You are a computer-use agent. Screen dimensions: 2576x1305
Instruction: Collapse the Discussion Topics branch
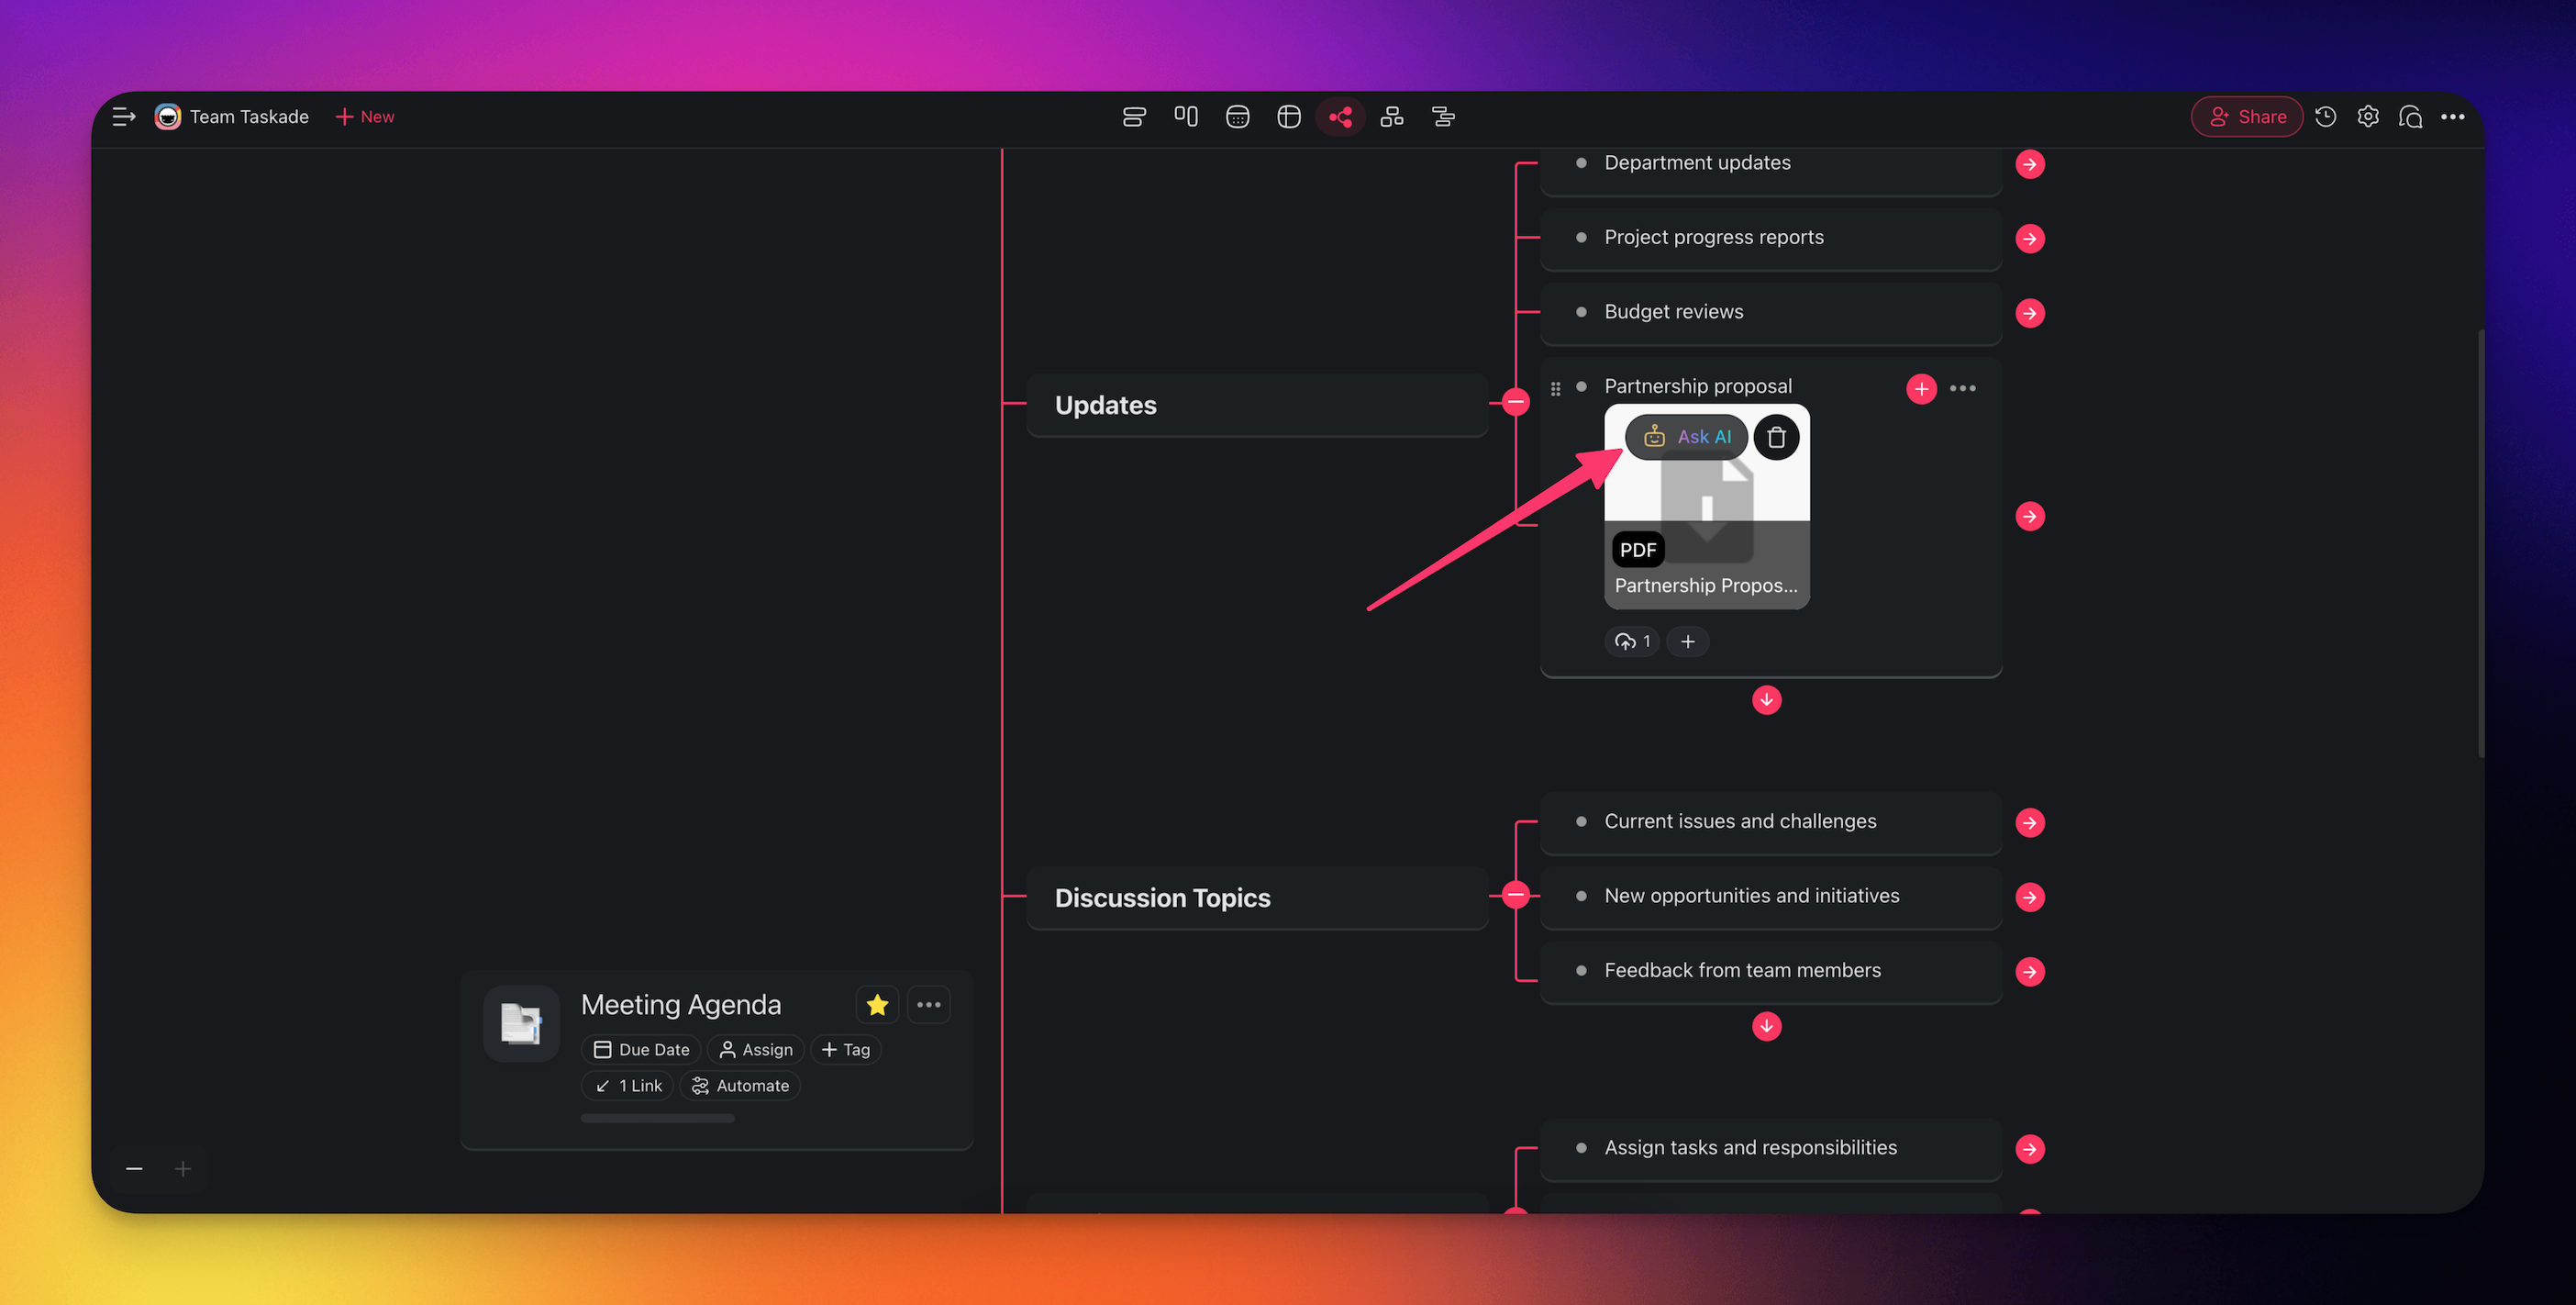tap(1516, 895)
